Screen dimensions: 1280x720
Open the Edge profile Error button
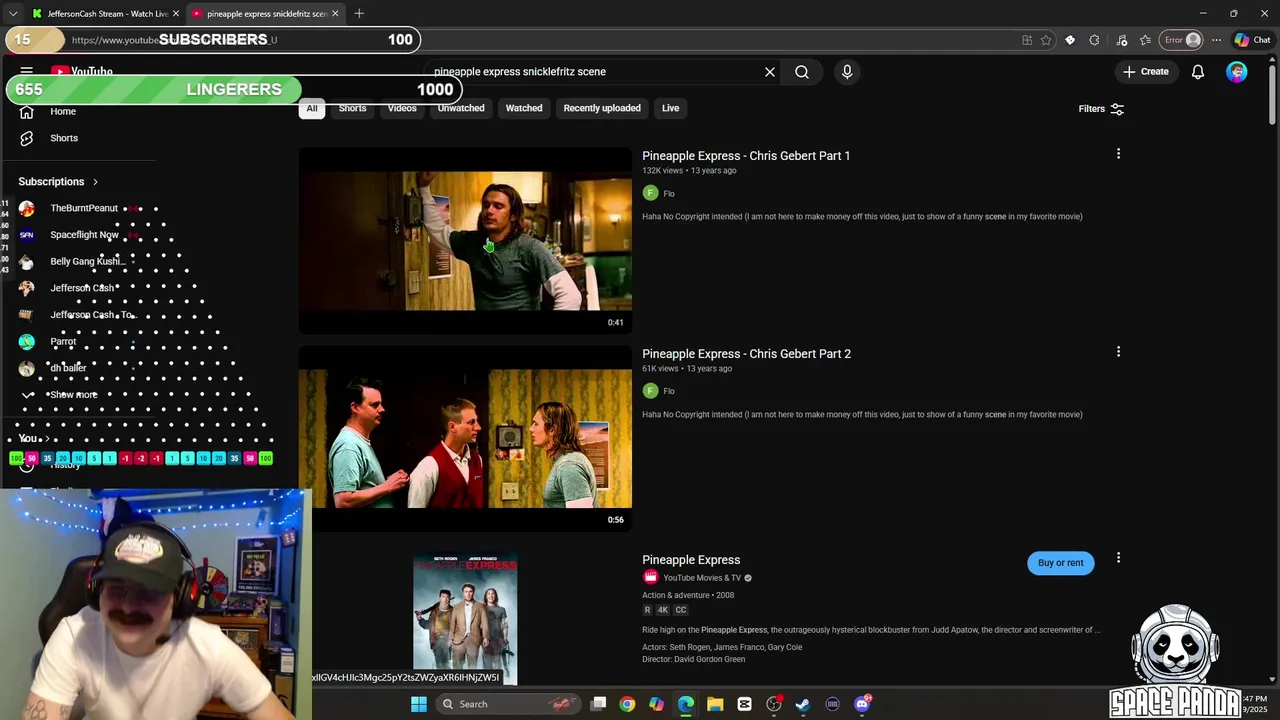click(1181, 40)
